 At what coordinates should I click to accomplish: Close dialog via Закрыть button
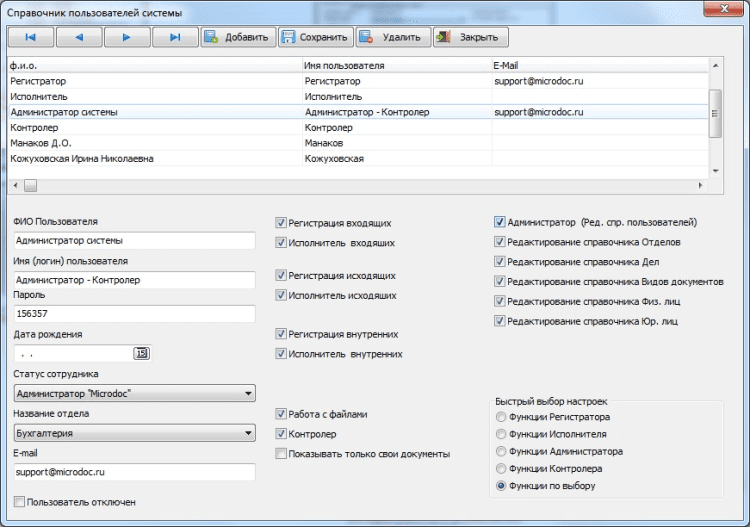click(471, 37)
